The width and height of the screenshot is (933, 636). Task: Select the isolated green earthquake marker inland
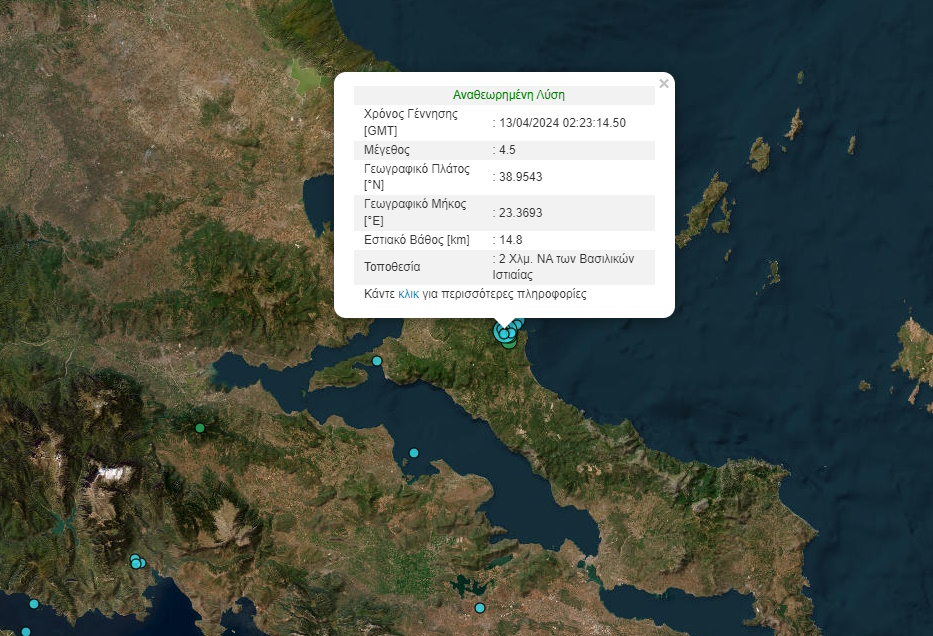click(x=200, y=428)
